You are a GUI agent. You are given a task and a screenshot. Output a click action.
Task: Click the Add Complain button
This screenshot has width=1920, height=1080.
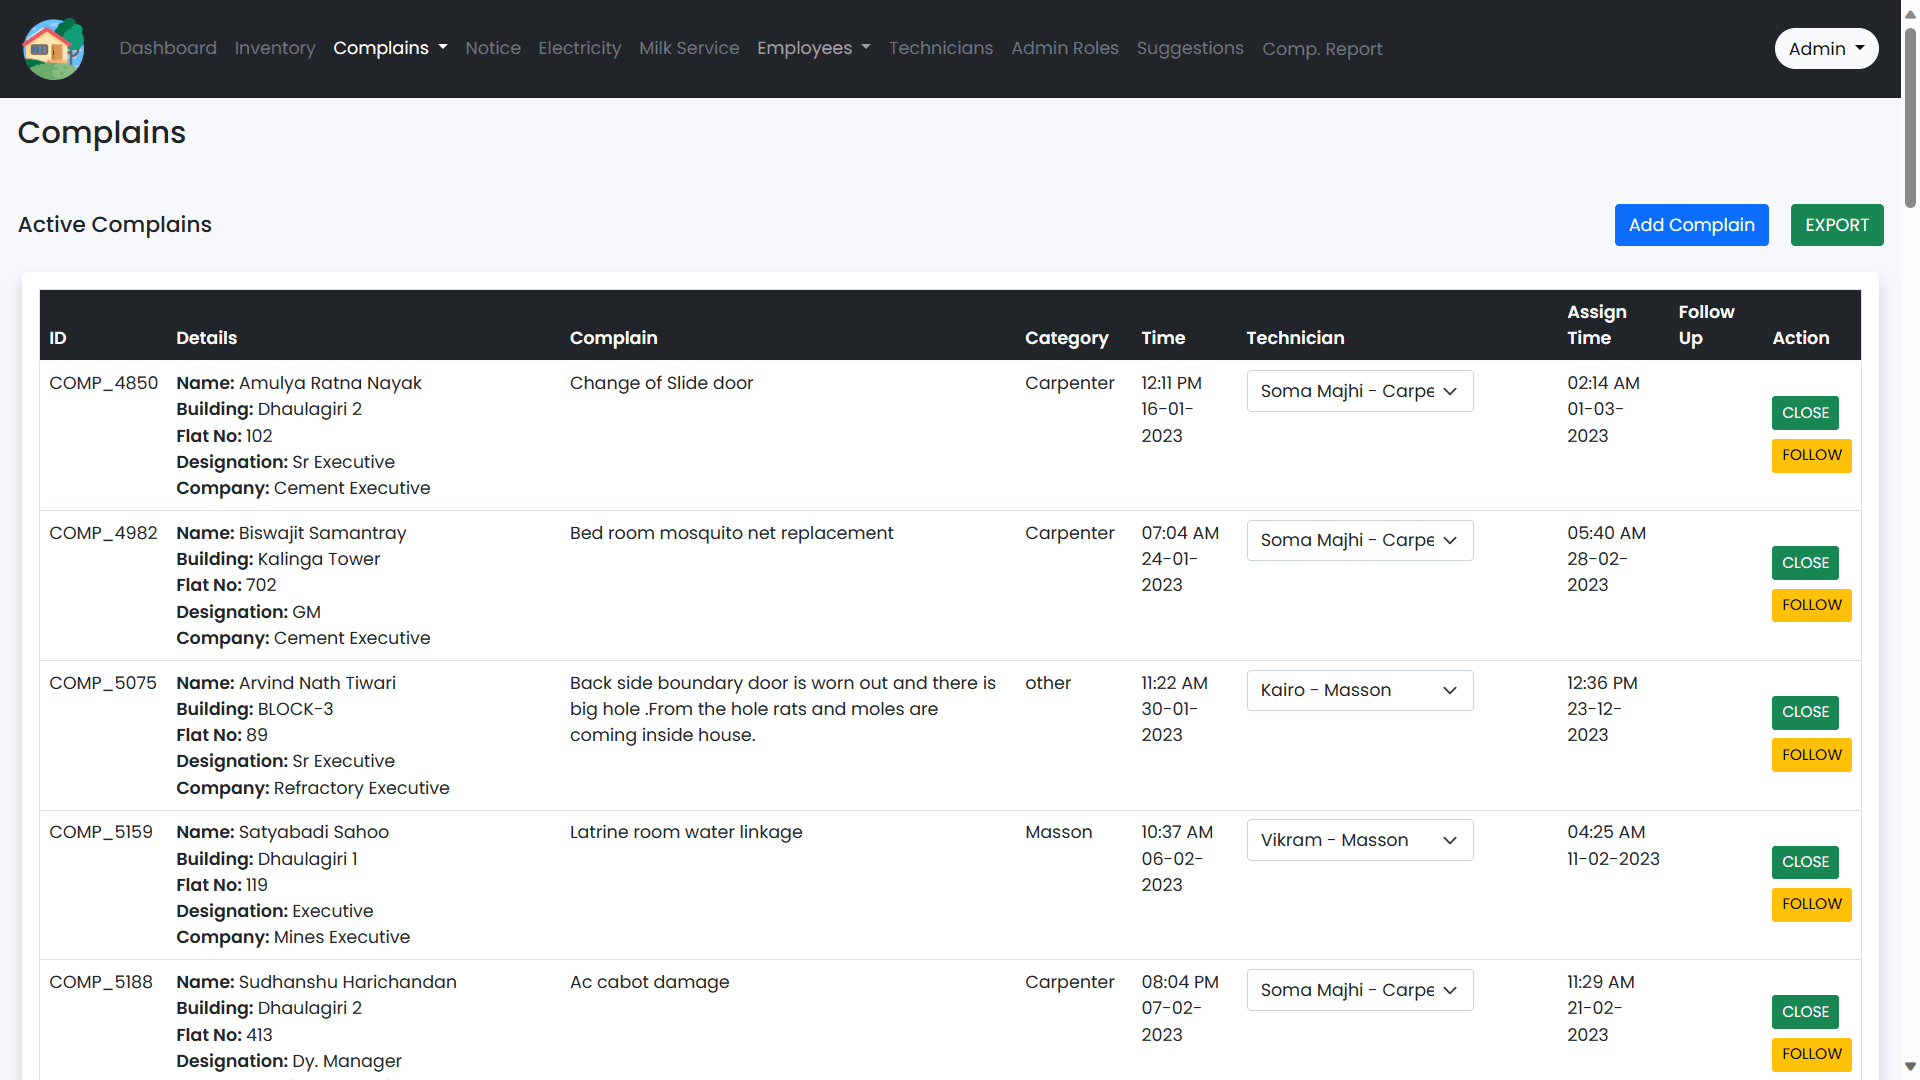point(1691,225)
